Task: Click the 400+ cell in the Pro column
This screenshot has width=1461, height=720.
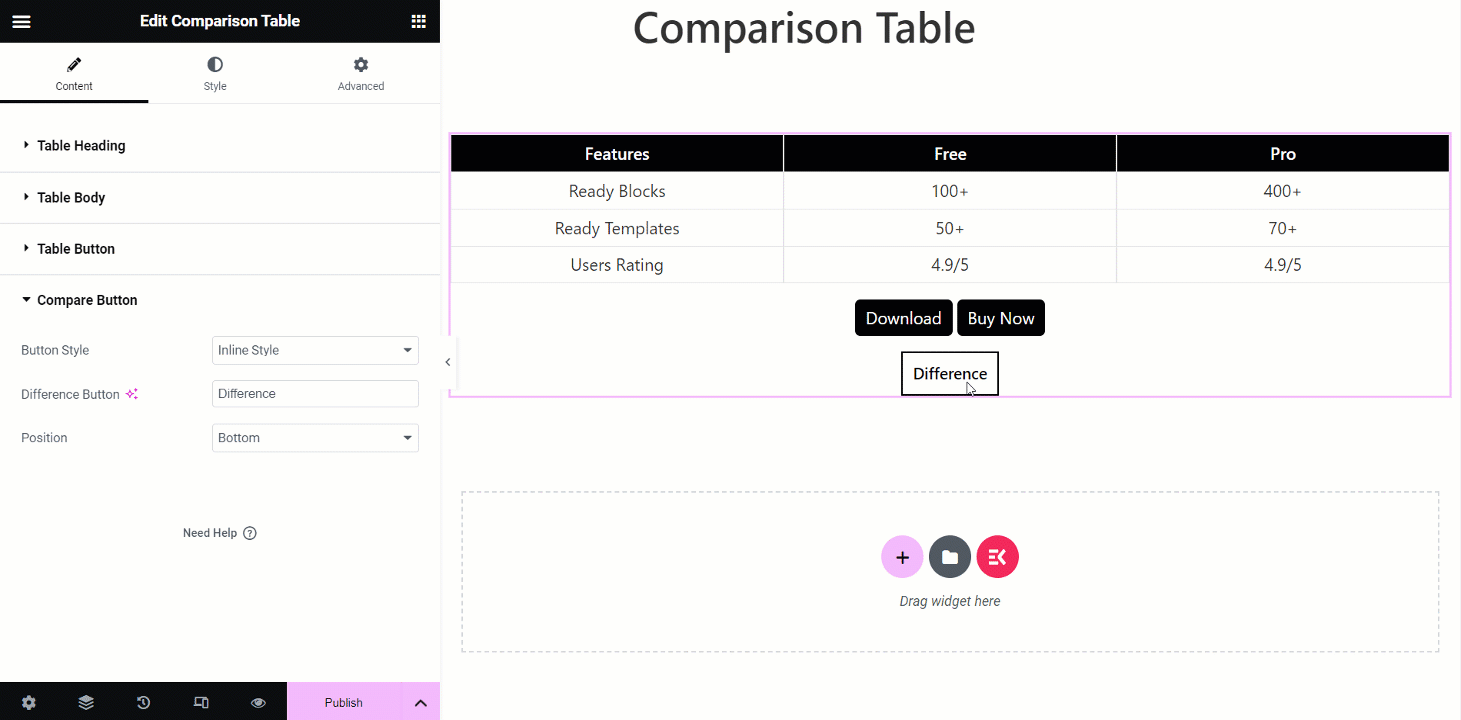Action: tap(1283, 191)
